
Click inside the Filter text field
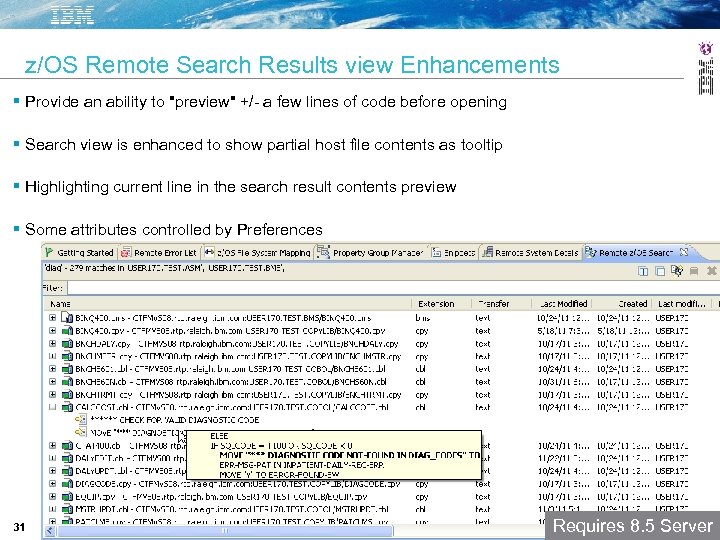click(393, 288)
